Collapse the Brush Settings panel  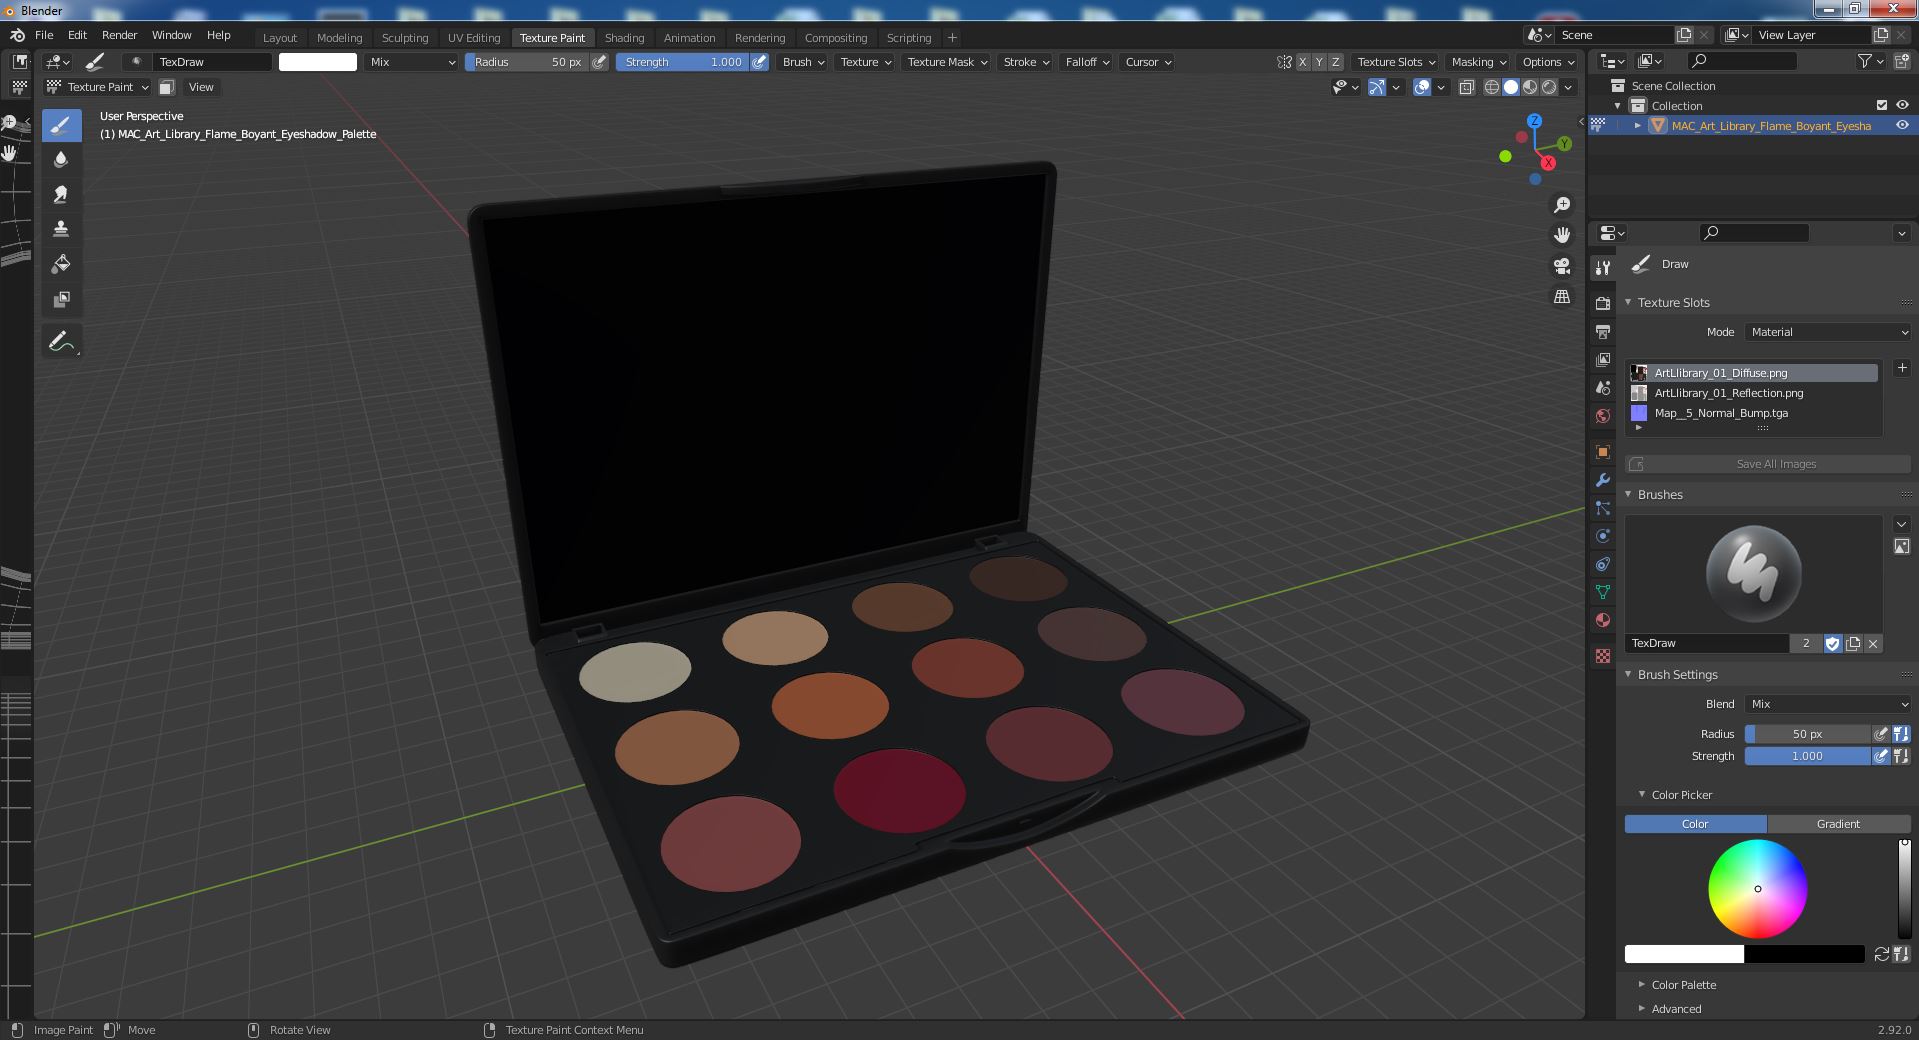click(x=1629, y=674)
